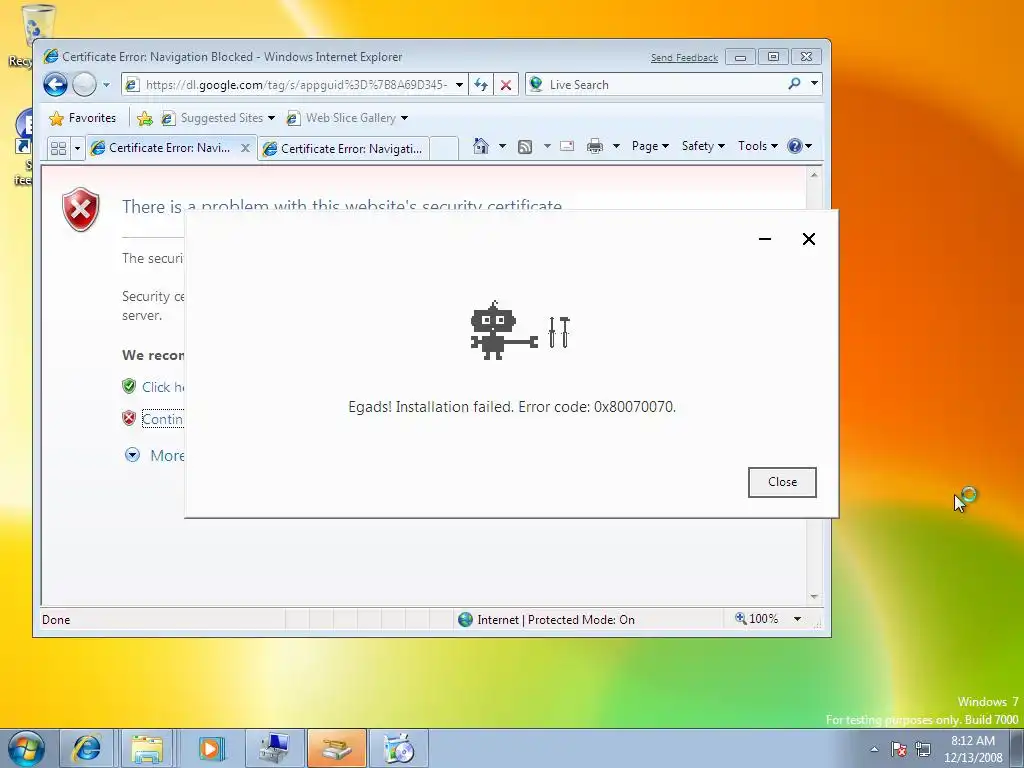Screen dimensions: 1024x768
Task: Open the search provider options dropdown
Action: click(814, 84)
